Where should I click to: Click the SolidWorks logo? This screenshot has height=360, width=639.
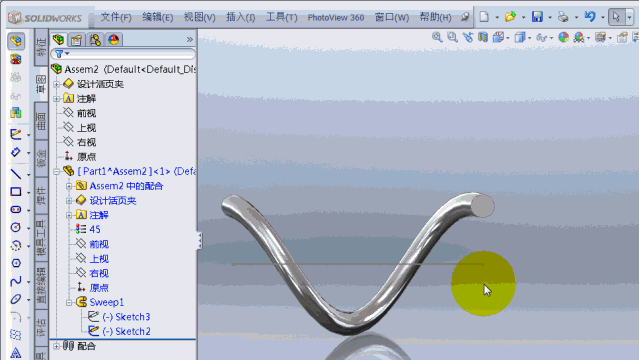pos(45,18)
